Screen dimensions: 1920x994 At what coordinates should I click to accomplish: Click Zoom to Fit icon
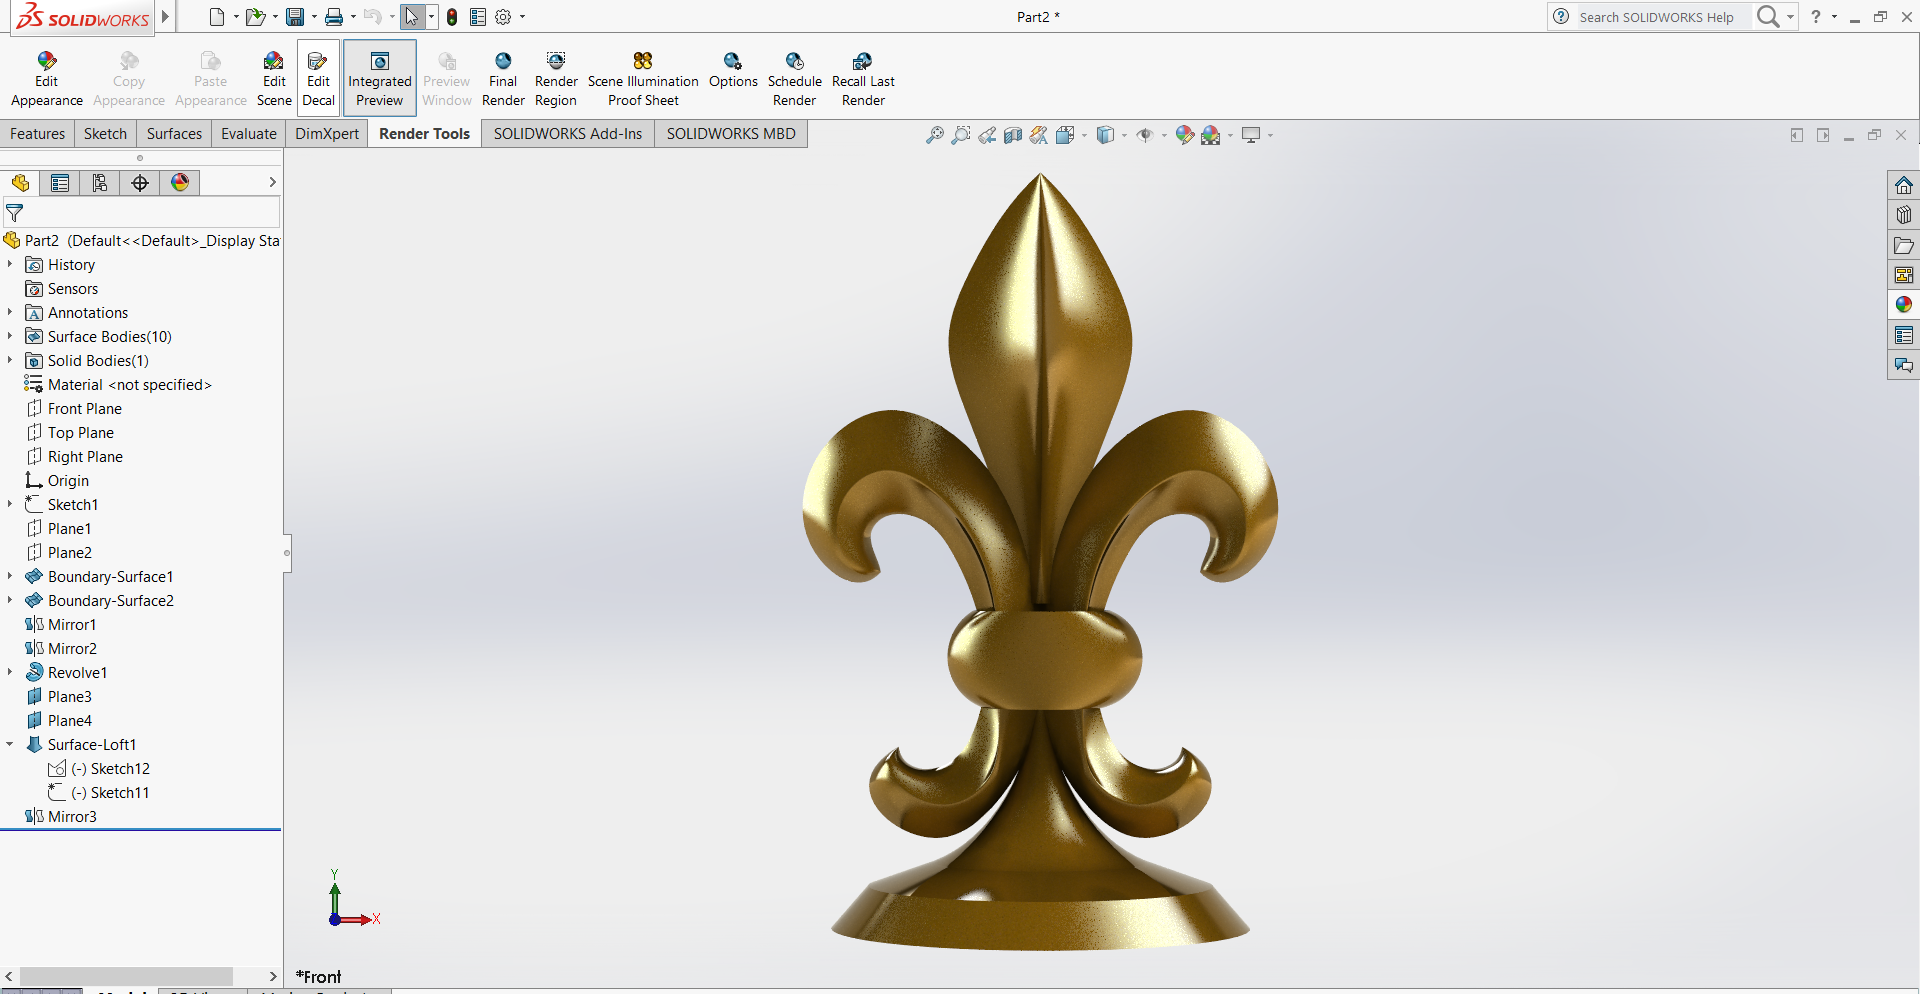[x=934, y=135]
